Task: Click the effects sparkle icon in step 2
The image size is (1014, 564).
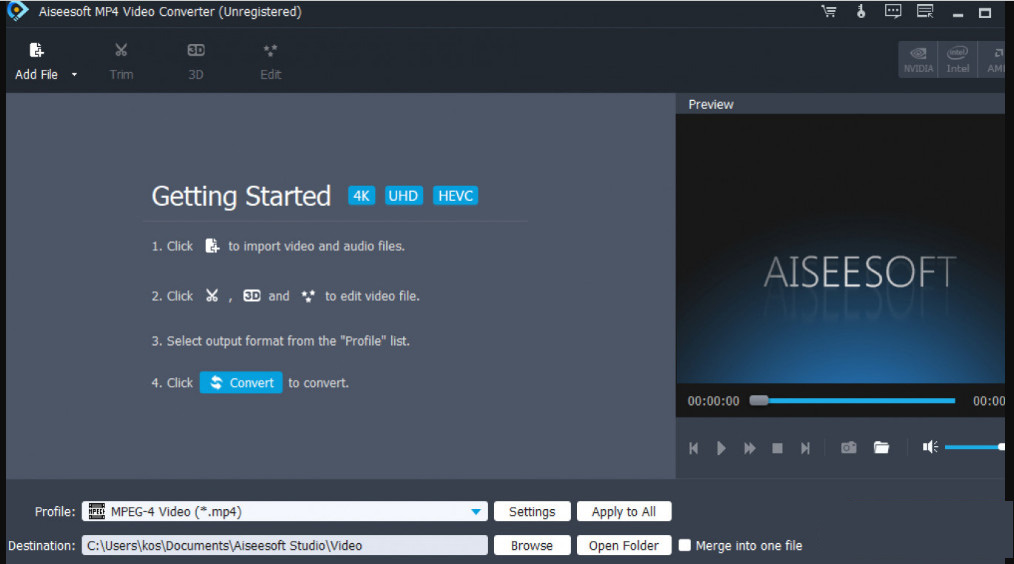Action: point(308,296)
